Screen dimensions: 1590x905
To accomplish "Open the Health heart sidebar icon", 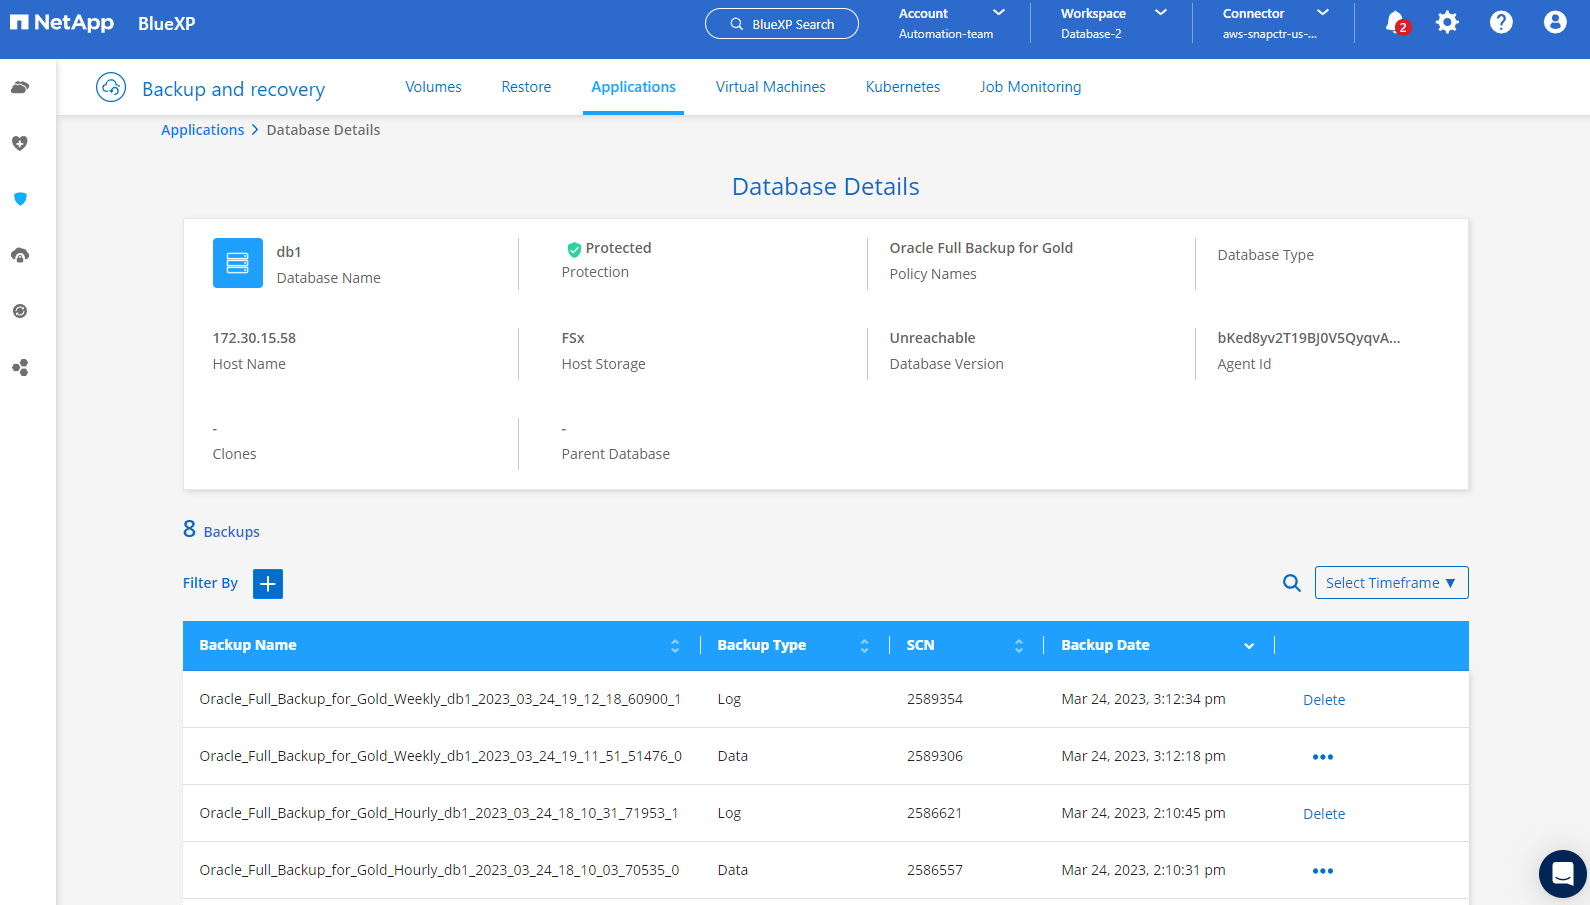I will (20, 143).
